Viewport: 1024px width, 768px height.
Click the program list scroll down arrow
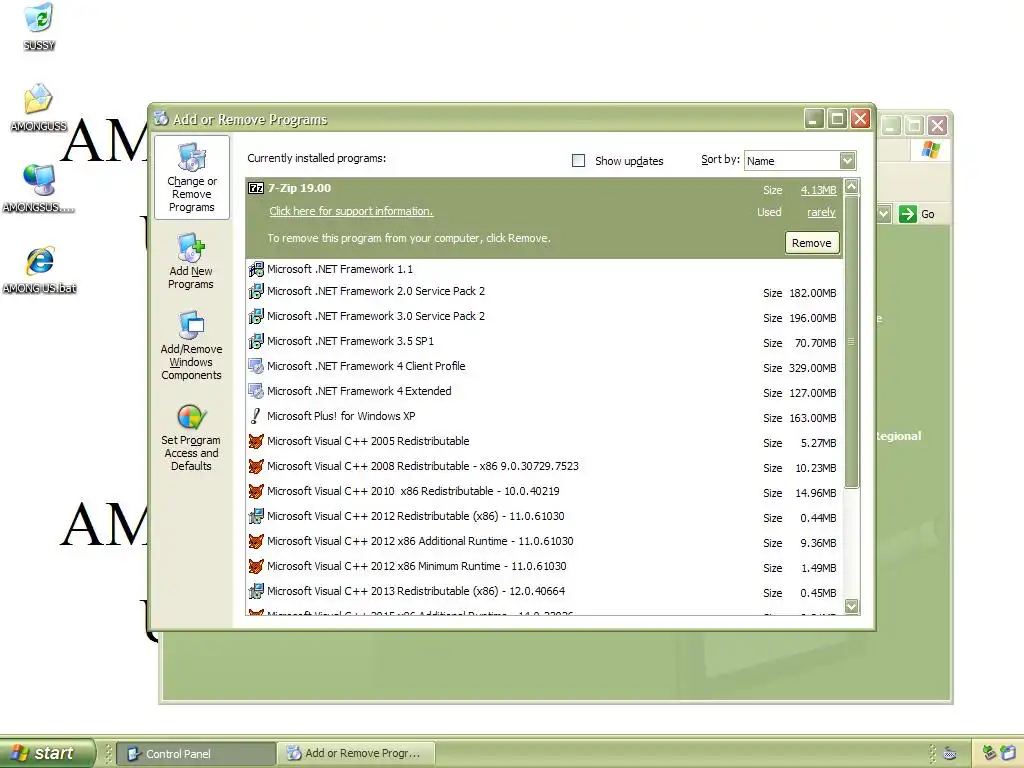point(852,606)
